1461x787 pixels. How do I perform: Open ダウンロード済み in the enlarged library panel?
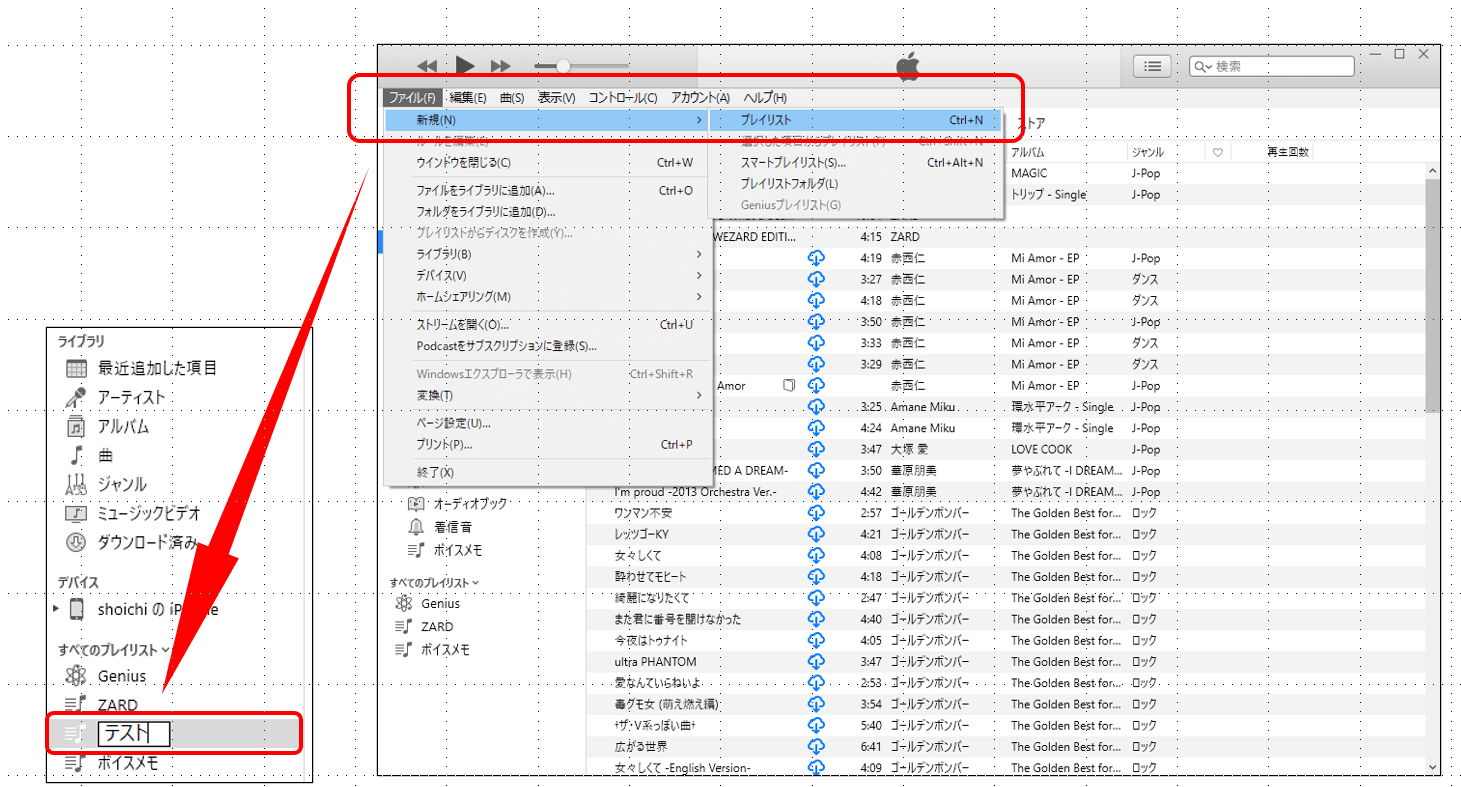[x=132, y=542]
